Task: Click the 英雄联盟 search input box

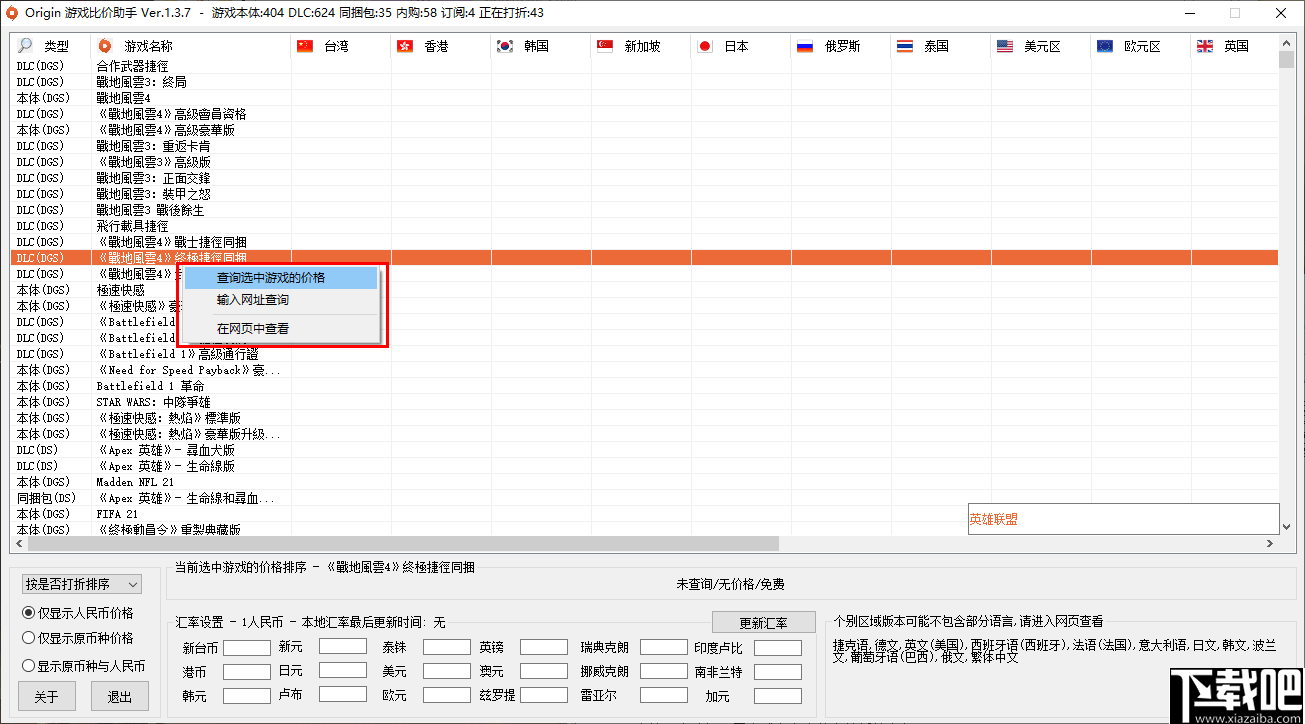Action: click(x=1122, y=518)
